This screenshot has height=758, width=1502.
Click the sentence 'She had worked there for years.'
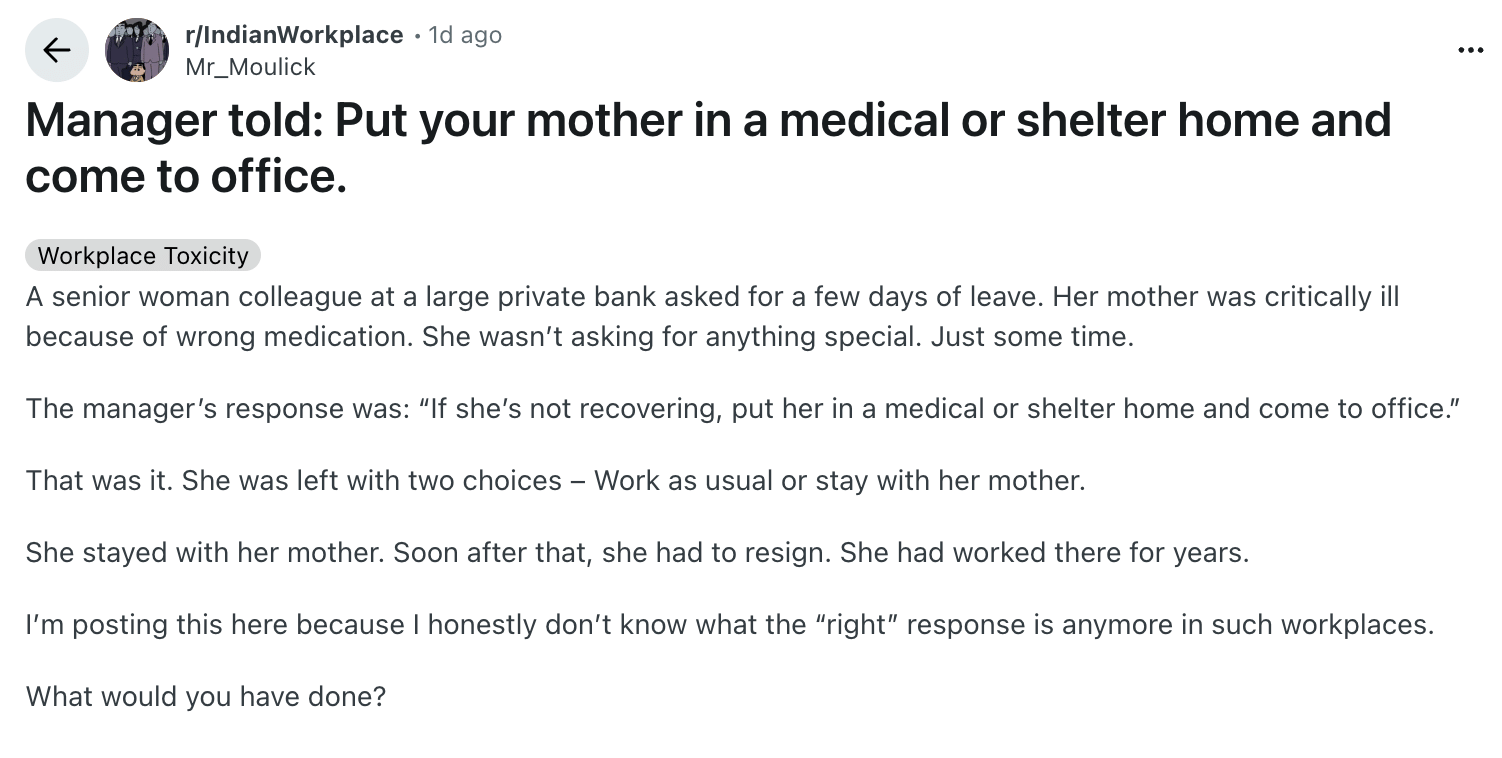(x=1044, y=553)
